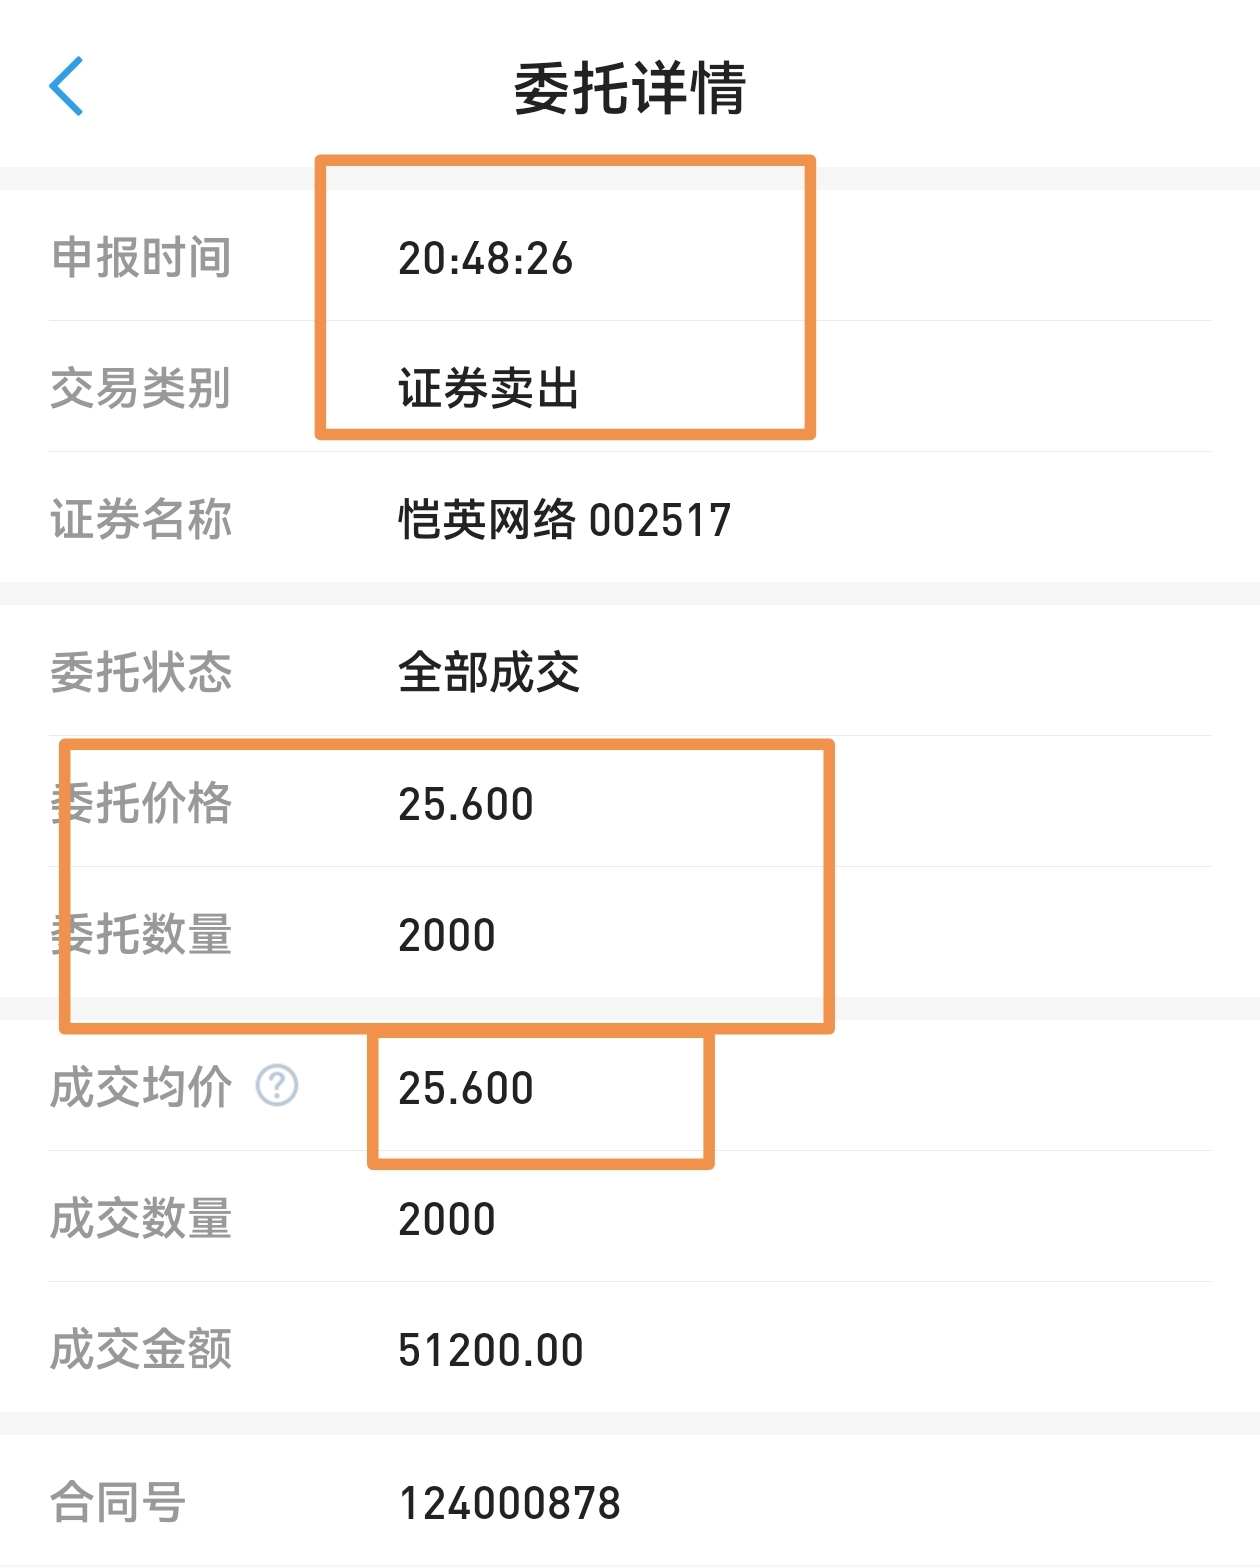This screenshot has width=1260, height=1567.
Task: Tap the help icon beside 成交均价
Action: pyautogui.click(x=277, y=1086)
